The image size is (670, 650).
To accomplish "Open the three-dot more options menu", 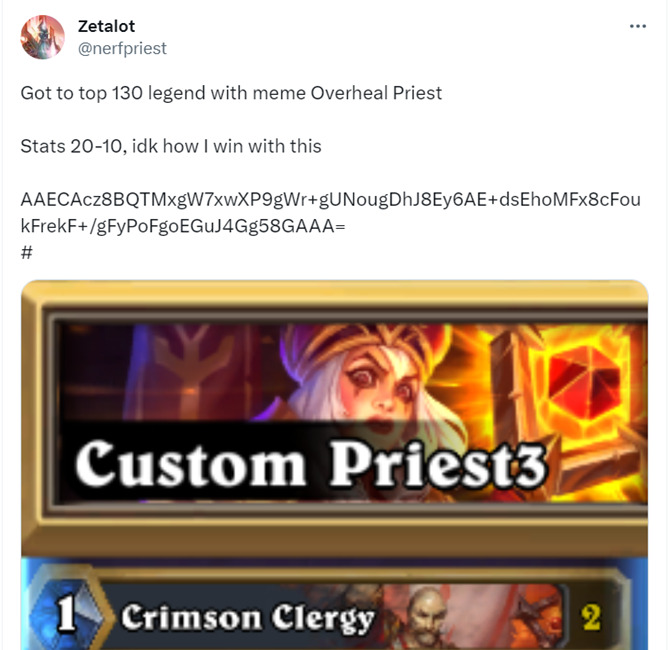I will [x=638, y=26].
